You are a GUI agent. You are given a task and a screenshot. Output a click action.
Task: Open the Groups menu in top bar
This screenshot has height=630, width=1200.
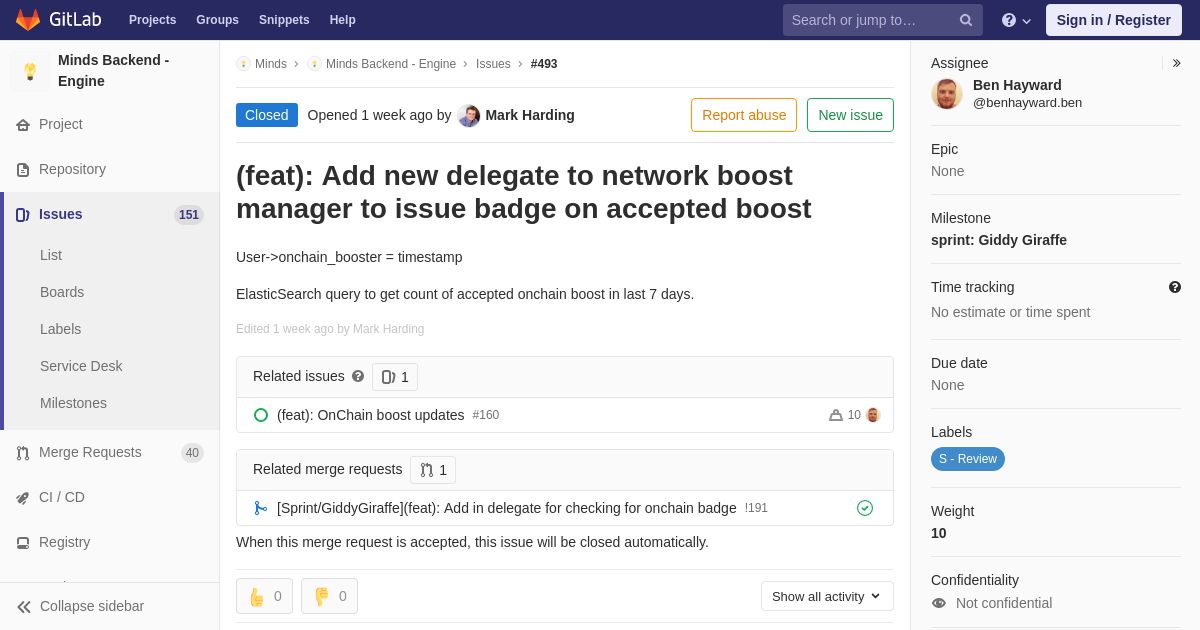coord(217,20)
